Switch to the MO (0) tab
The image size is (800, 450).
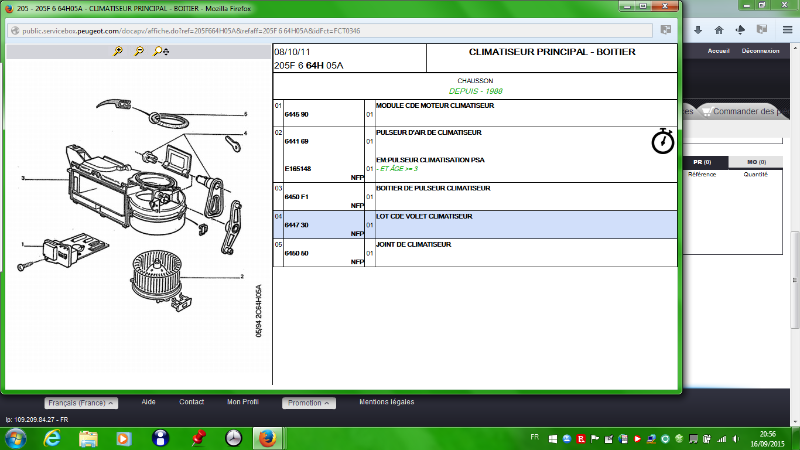tap(756, 162)
